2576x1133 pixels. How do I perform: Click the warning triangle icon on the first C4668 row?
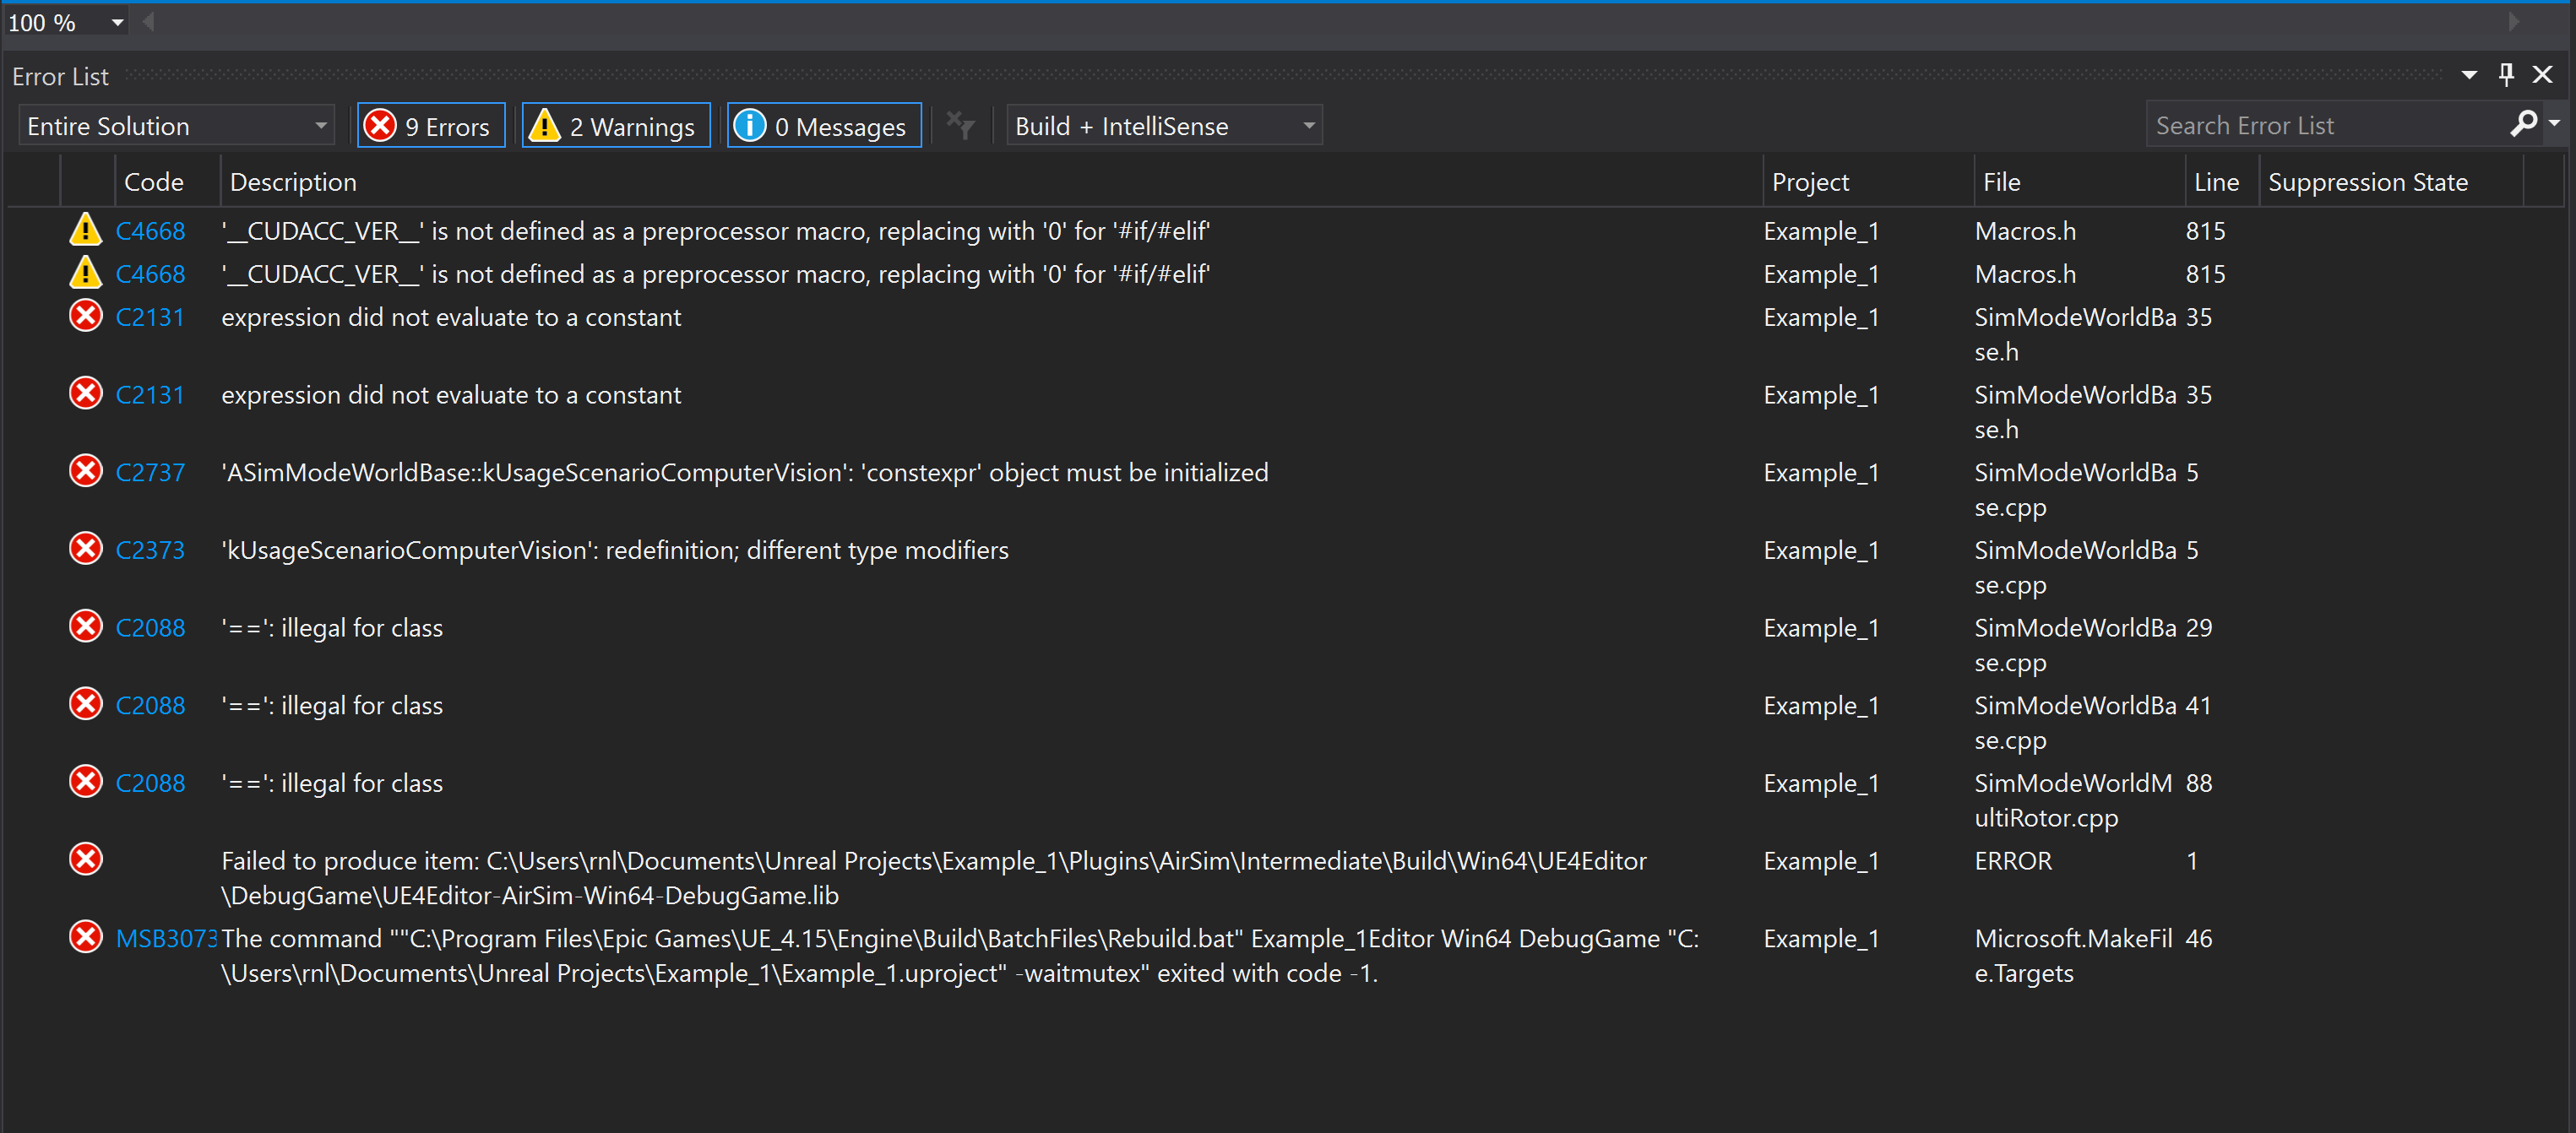pyautogui.click(x=86, y=230)
